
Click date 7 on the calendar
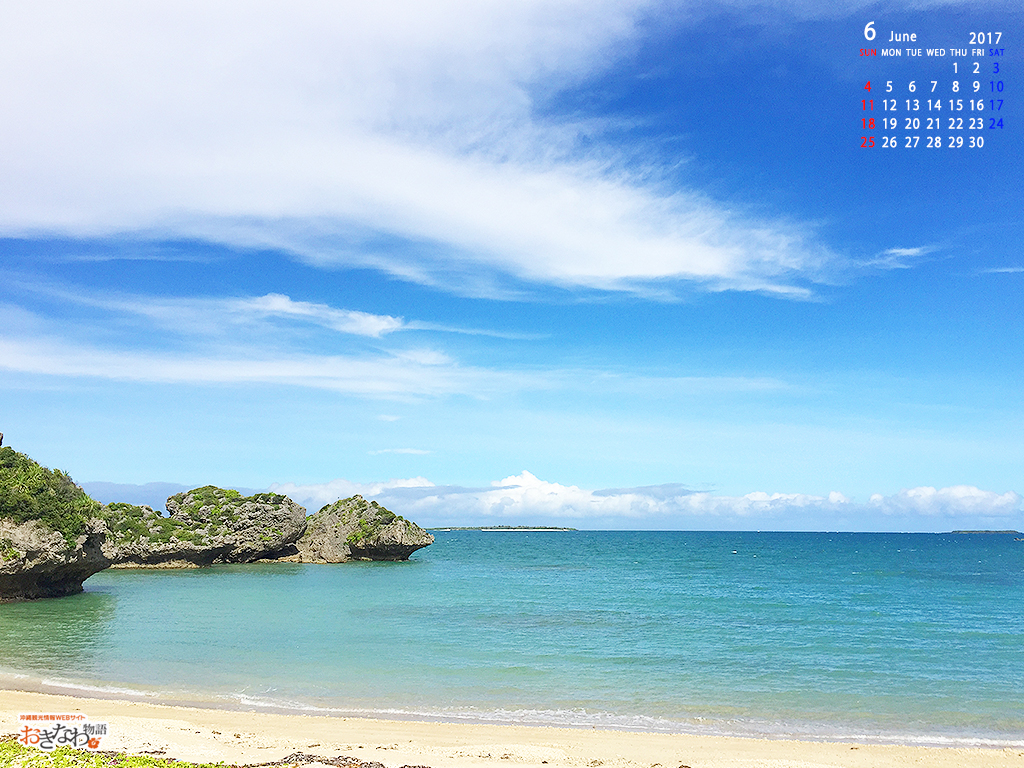coord(934,87)
